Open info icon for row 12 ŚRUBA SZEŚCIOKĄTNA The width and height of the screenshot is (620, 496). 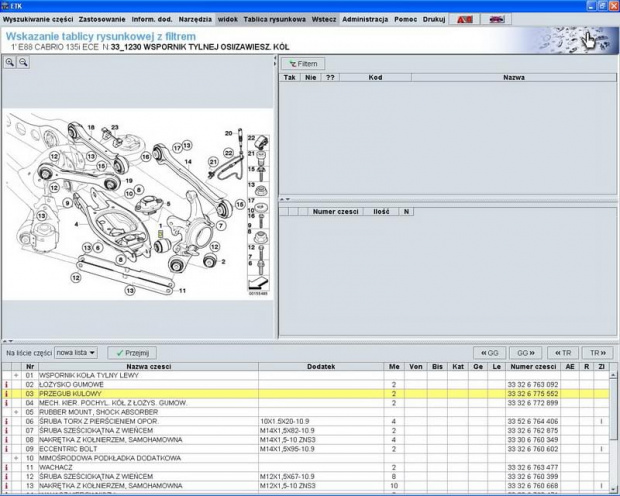[6, 477]
